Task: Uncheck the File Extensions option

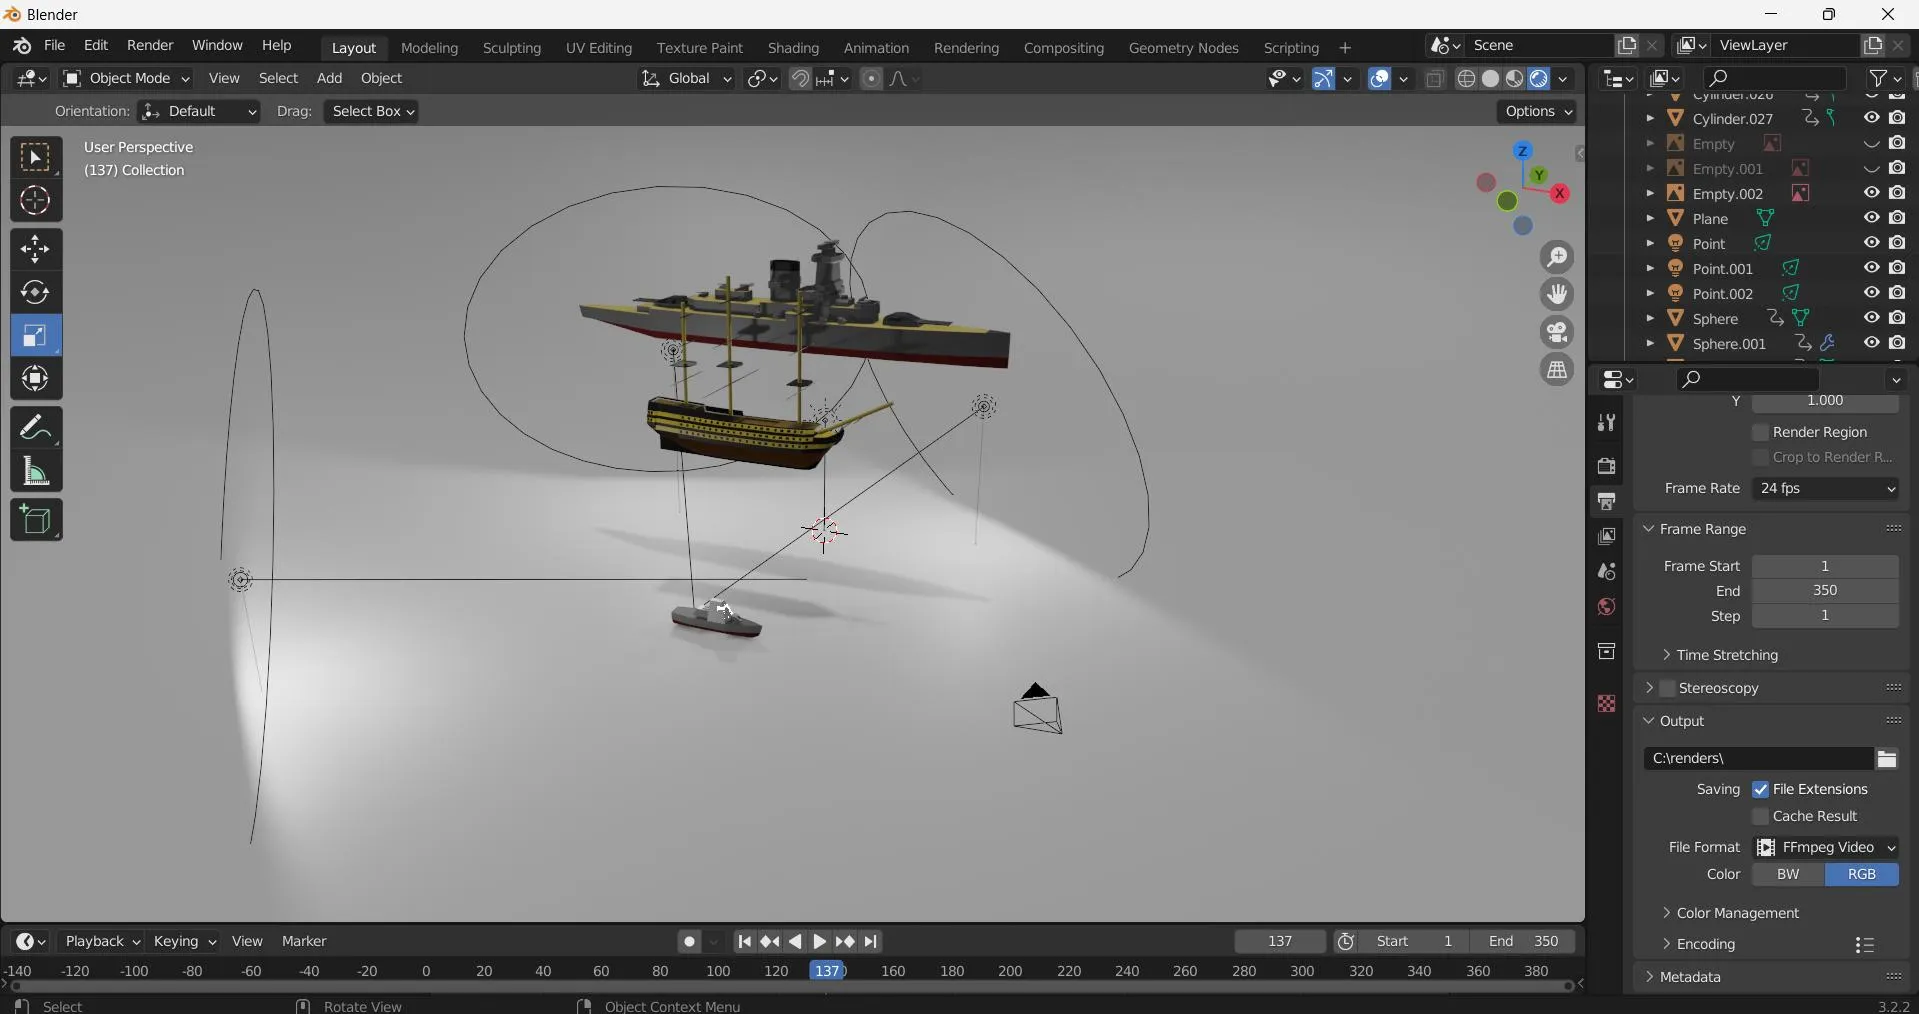Action: click(1761, 789)
